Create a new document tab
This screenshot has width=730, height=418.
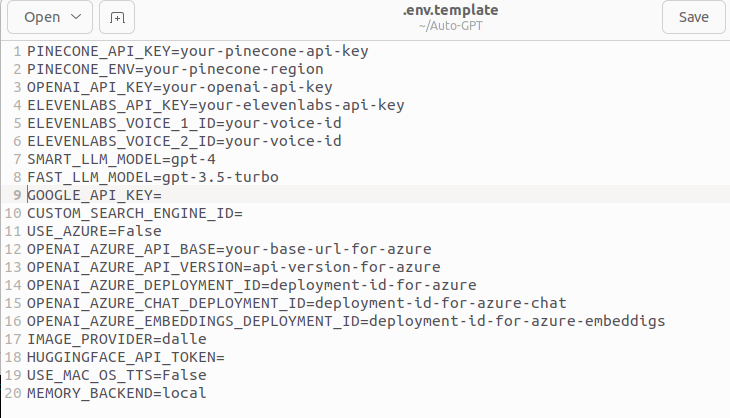118,17
